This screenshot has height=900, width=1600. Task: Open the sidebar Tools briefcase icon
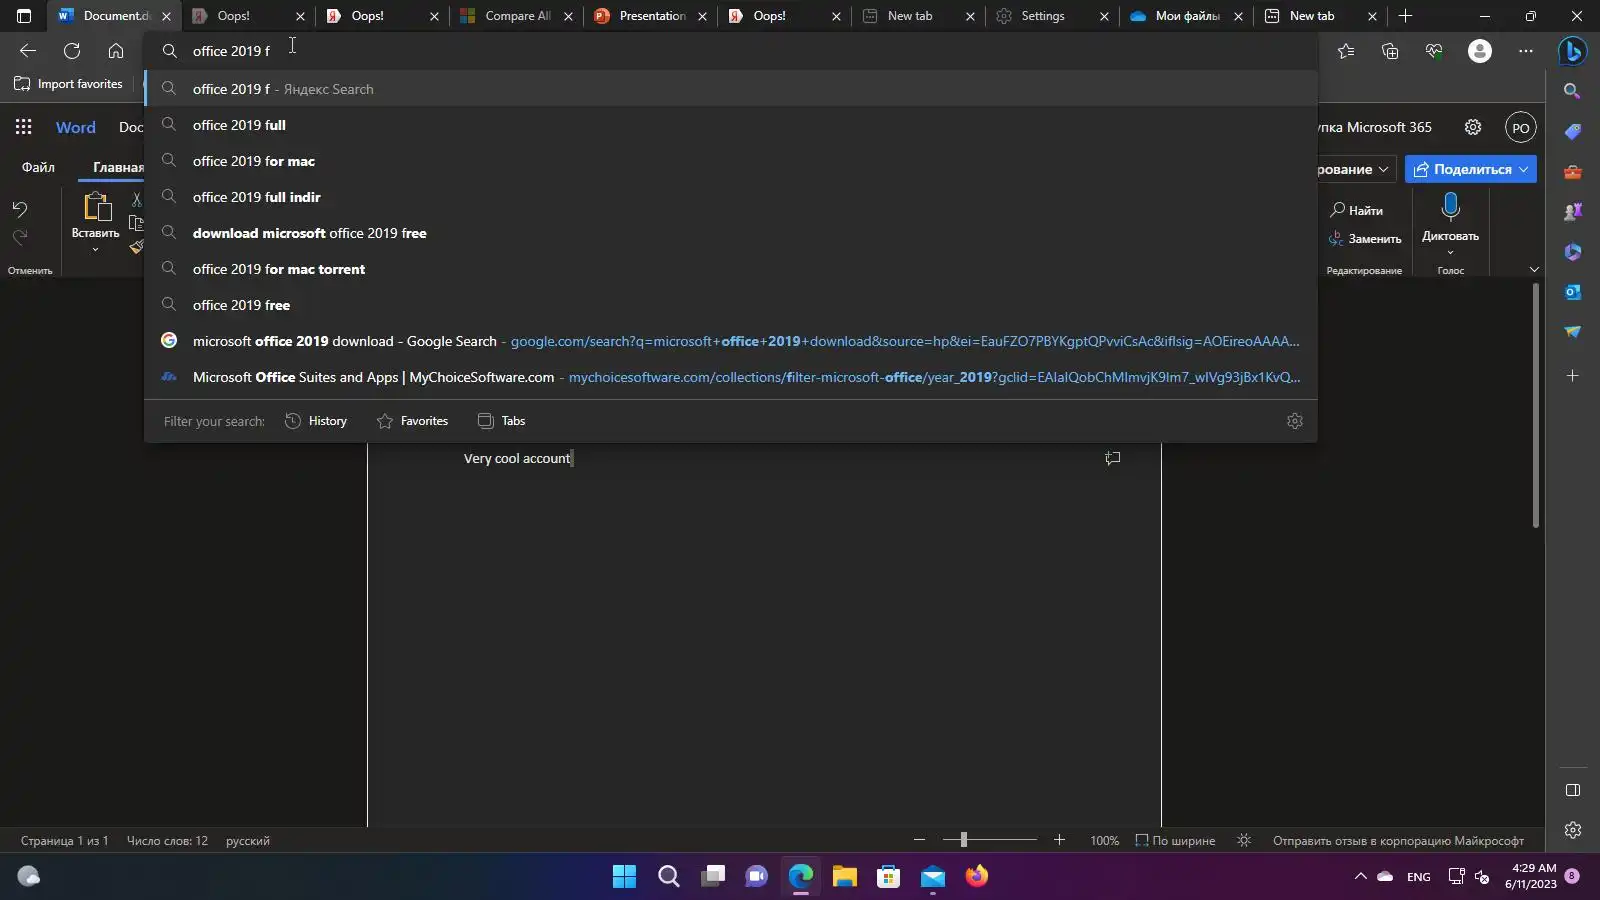[x=1573, y=171]
